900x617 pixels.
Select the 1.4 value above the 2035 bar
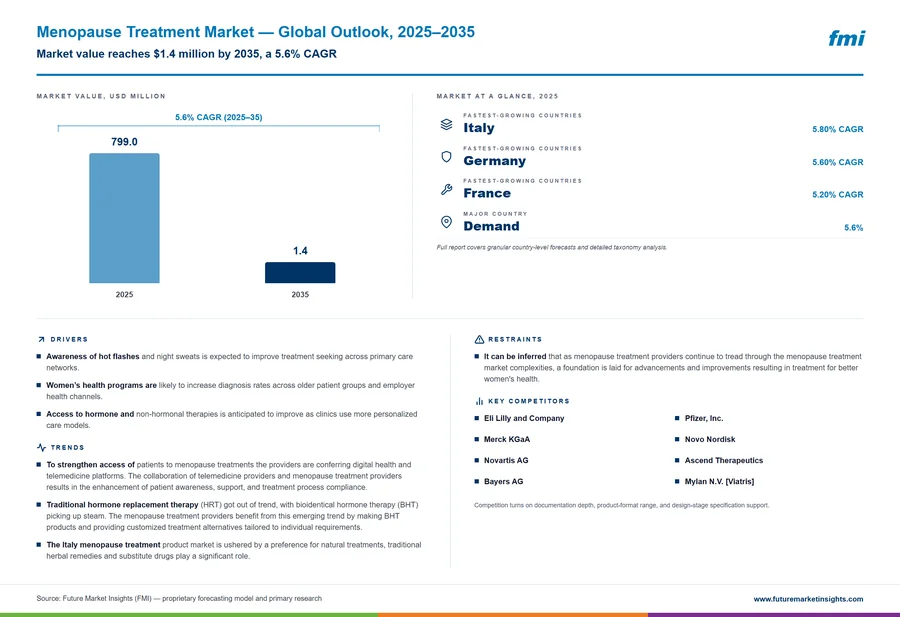300,251
